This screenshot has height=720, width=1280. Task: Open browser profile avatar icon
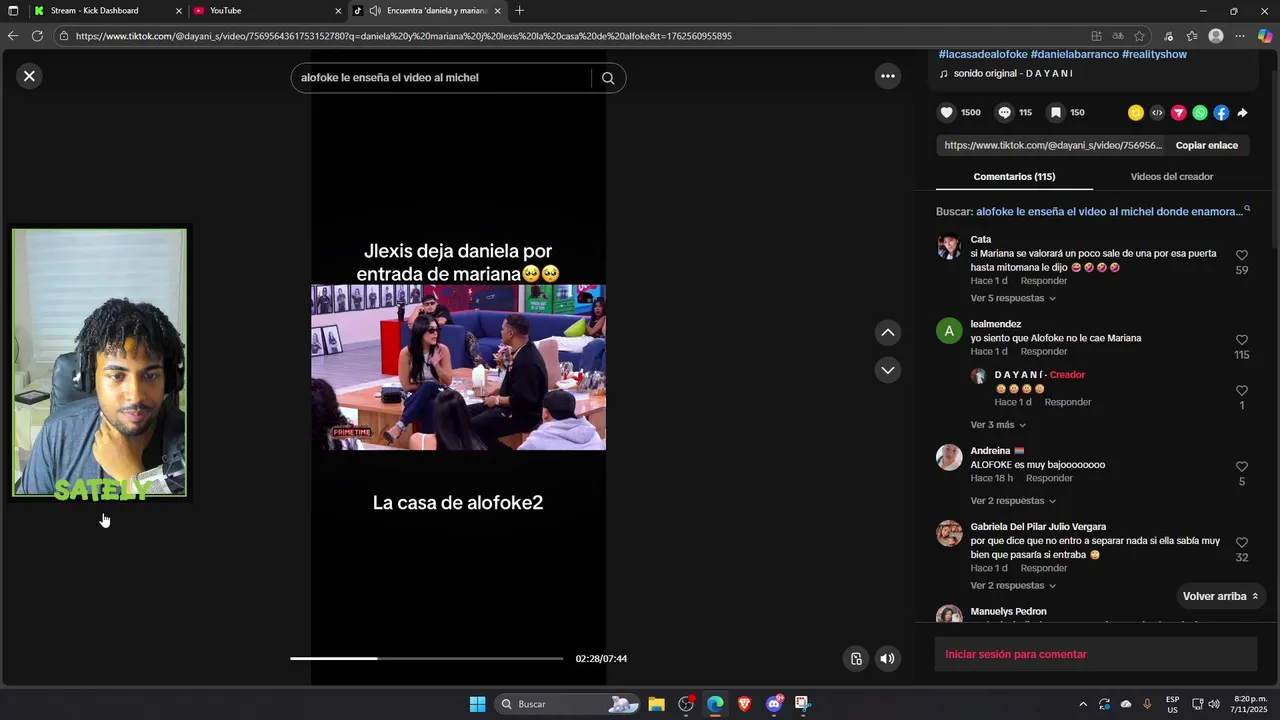(1216, 36)
